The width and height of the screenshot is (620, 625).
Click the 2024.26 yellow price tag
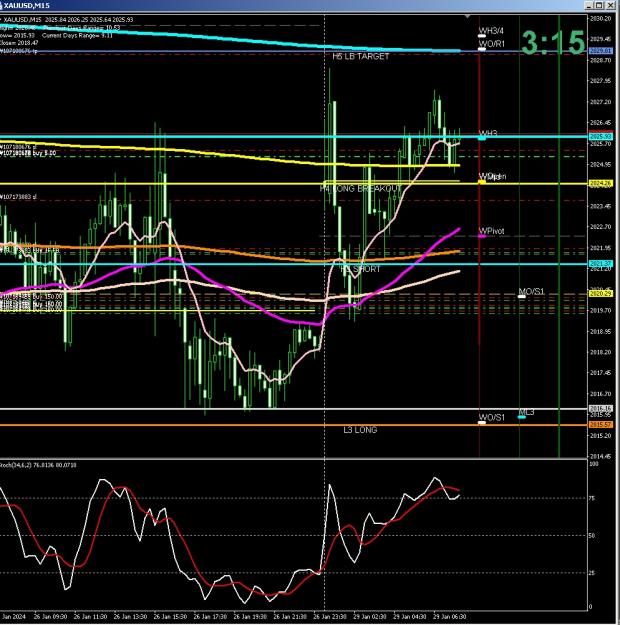(600, 183)
